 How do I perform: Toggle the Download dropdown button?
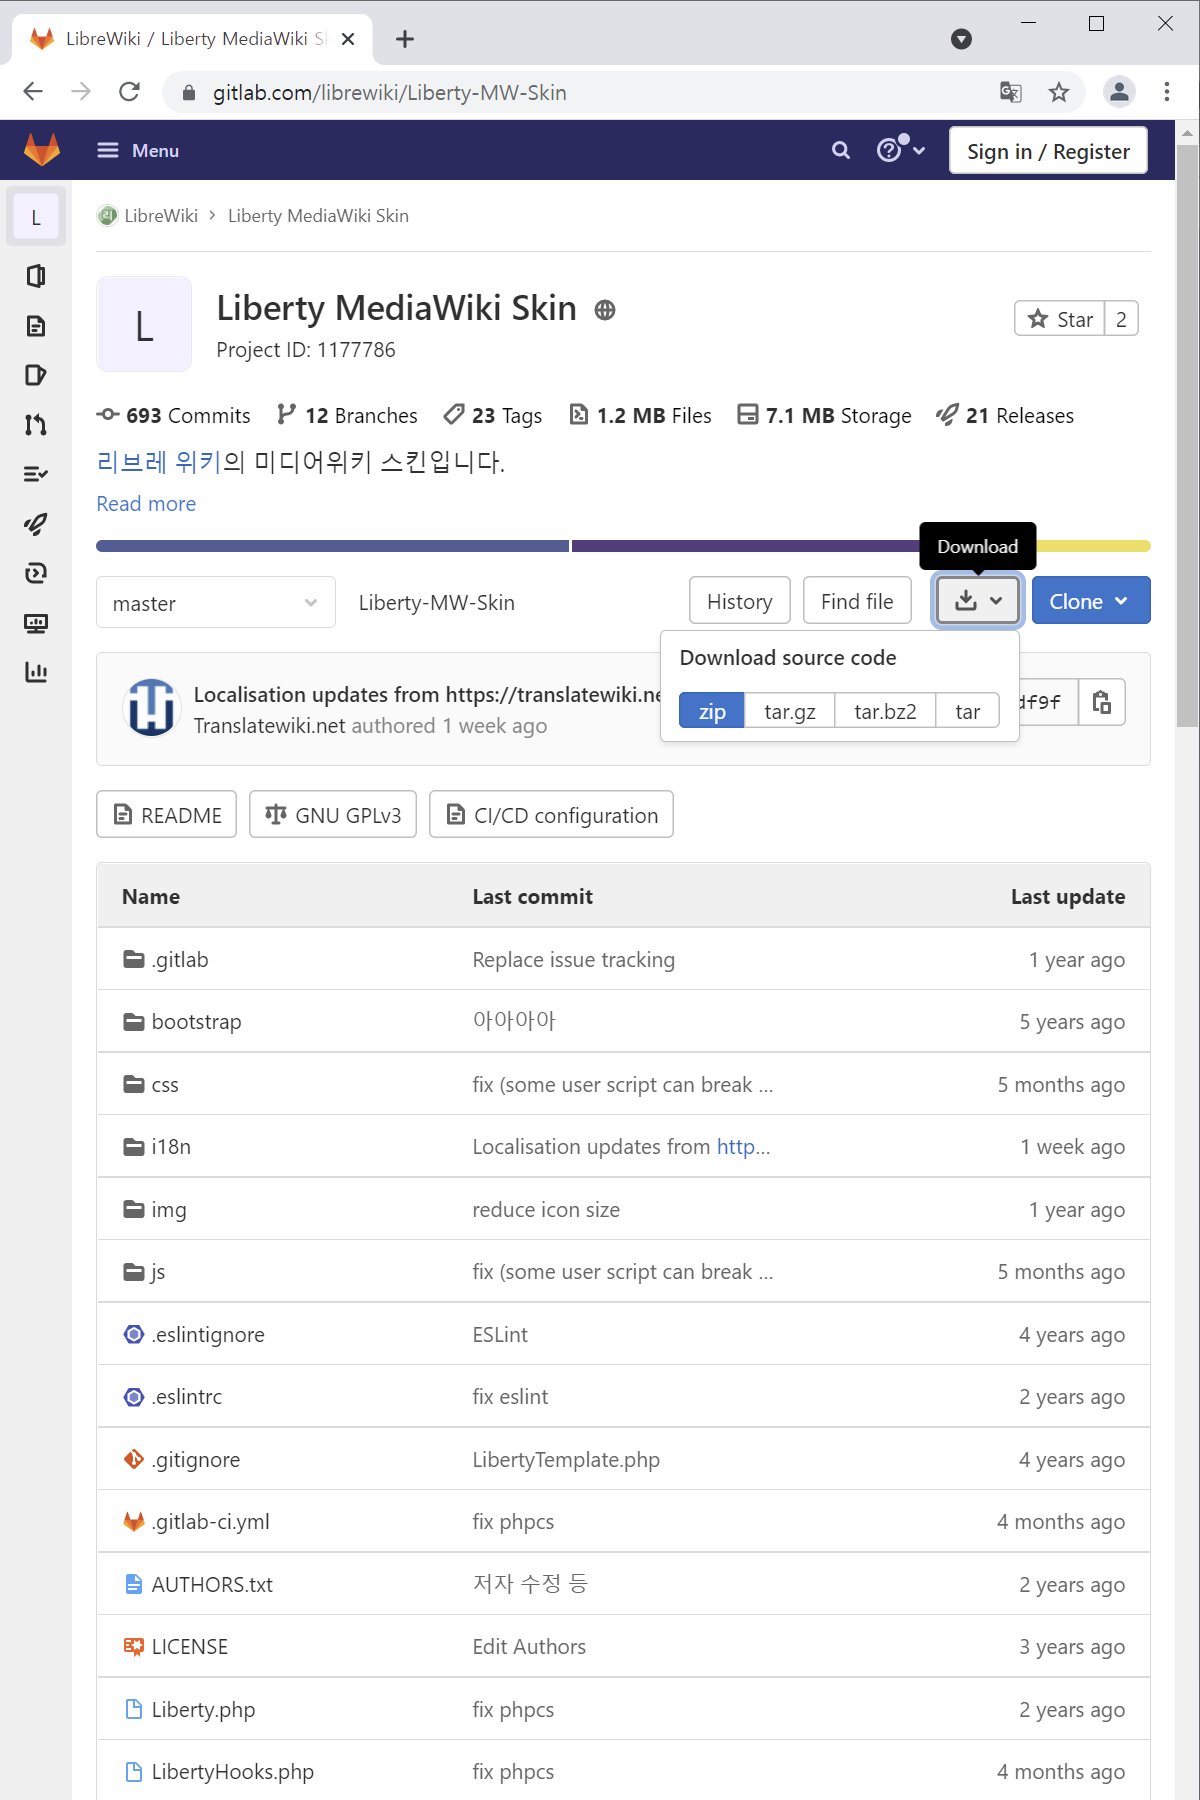pyautogui.click(x=978, y=600)
